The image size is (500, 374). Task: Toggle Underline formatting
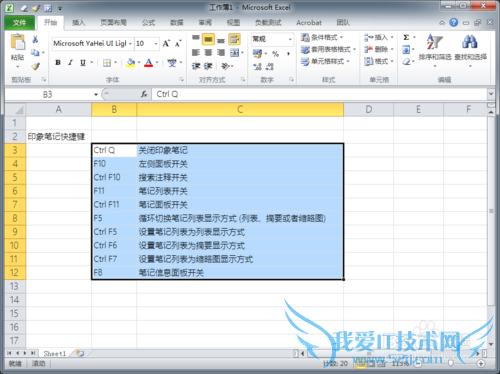[x=83, y=62]
